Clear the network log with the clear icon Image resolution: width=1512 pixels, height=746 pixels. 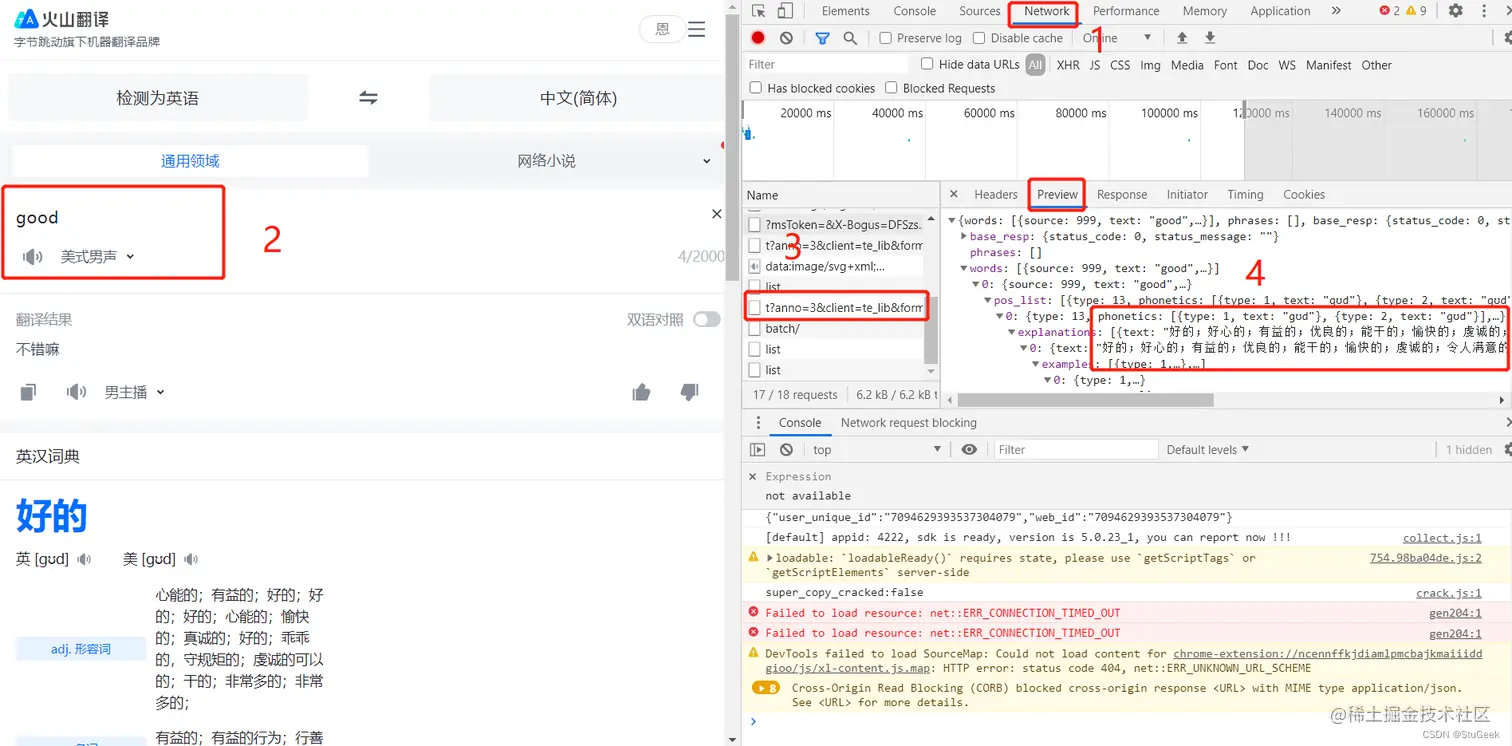(x=786, y=38)
